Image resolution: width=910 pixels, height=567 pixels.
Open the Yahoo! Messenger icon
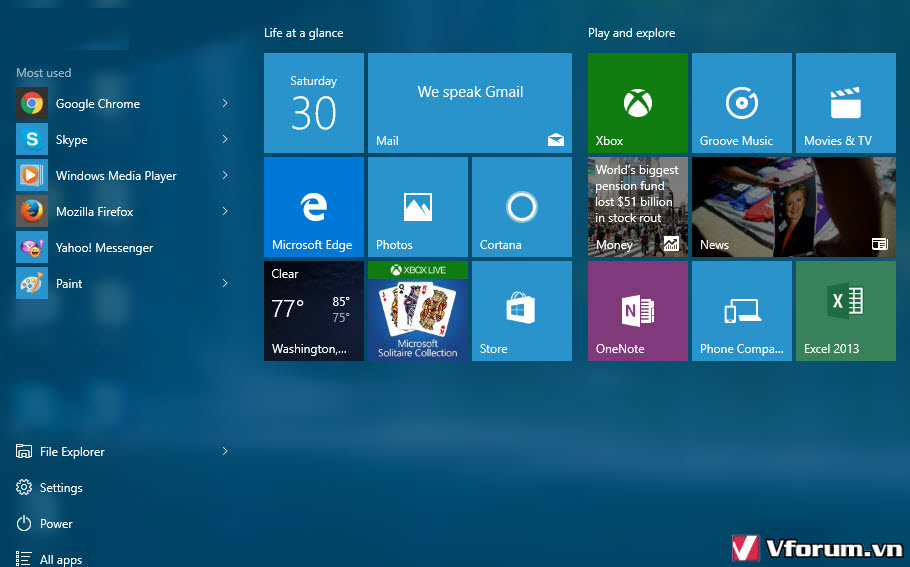tap(32, 247)
